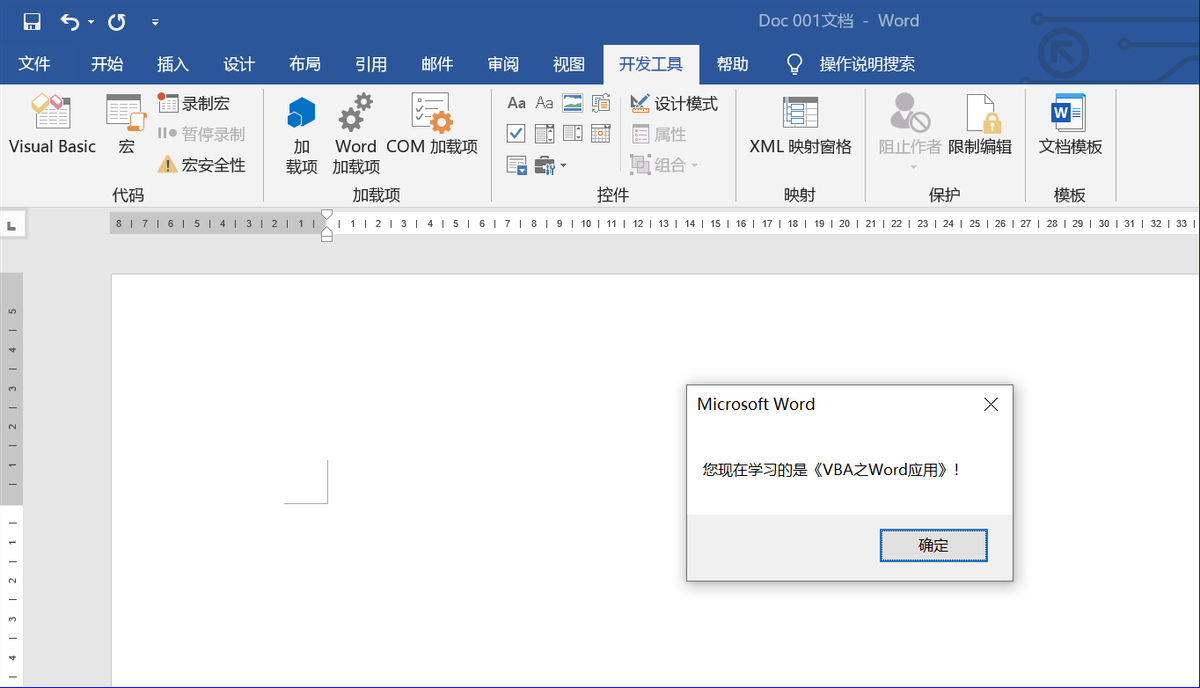Redo or repeat the last action
Viewport: 1200px width, 688px height.
(x=117, y=21)
